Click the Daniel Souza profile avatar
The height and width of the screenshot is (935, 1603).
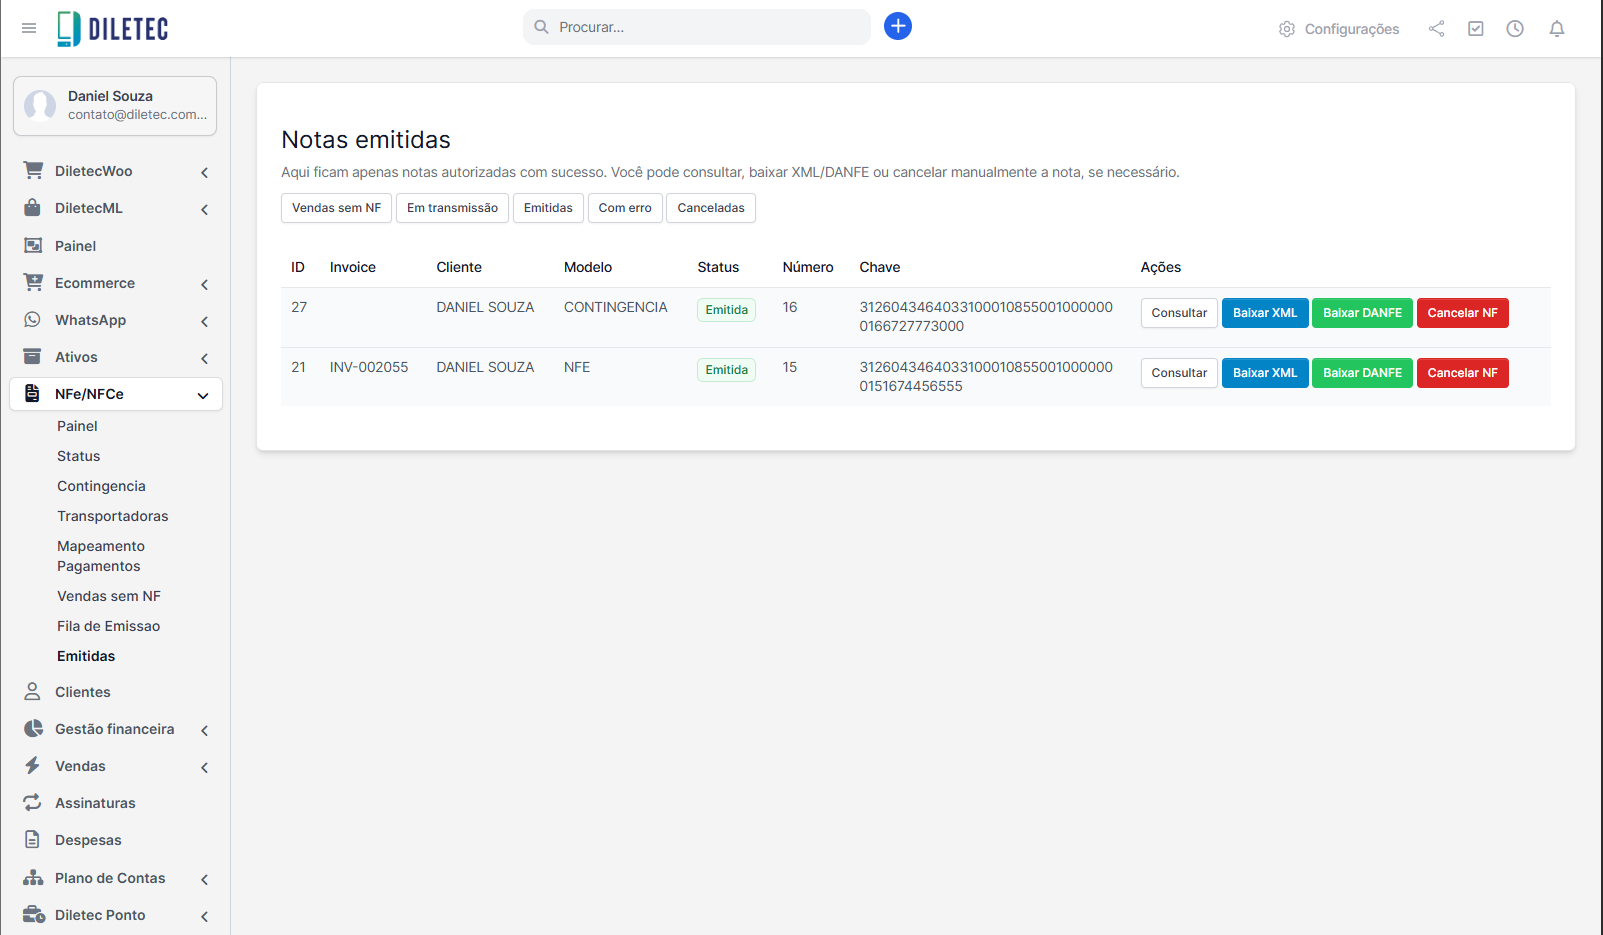click(40, 105)
